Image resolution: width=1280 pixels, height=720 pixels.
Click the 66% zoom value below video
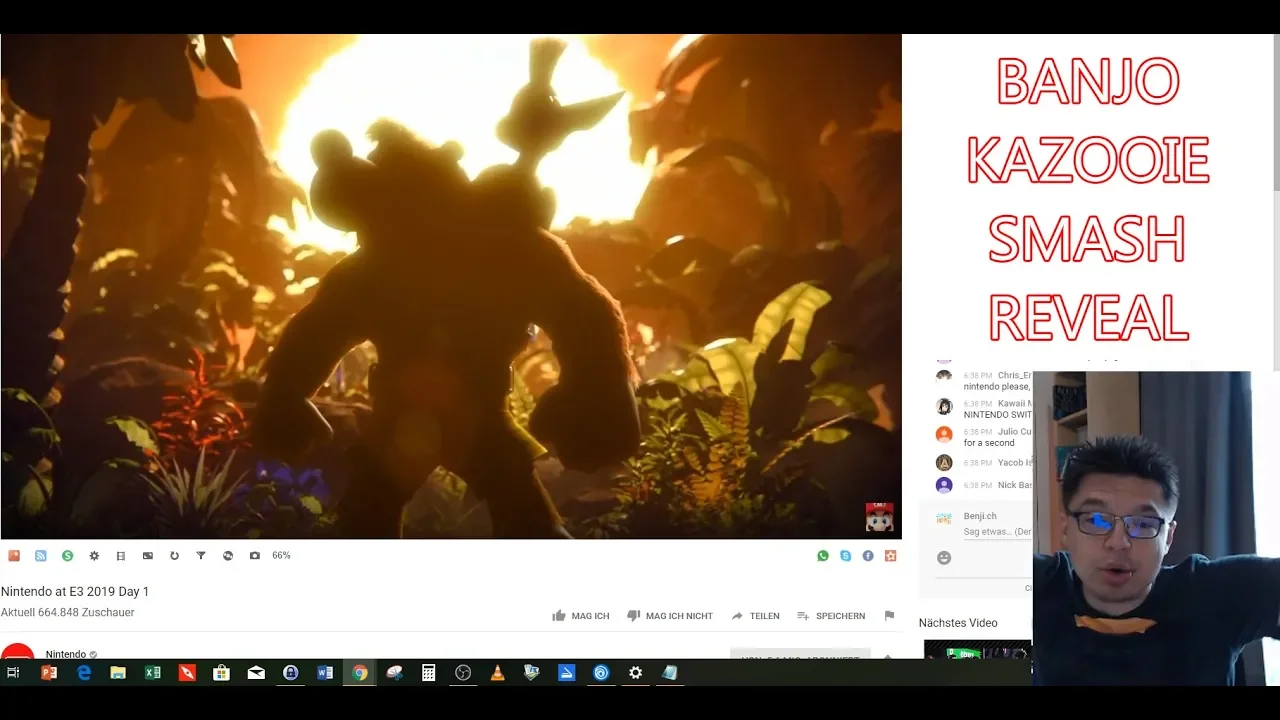[281, 555]
